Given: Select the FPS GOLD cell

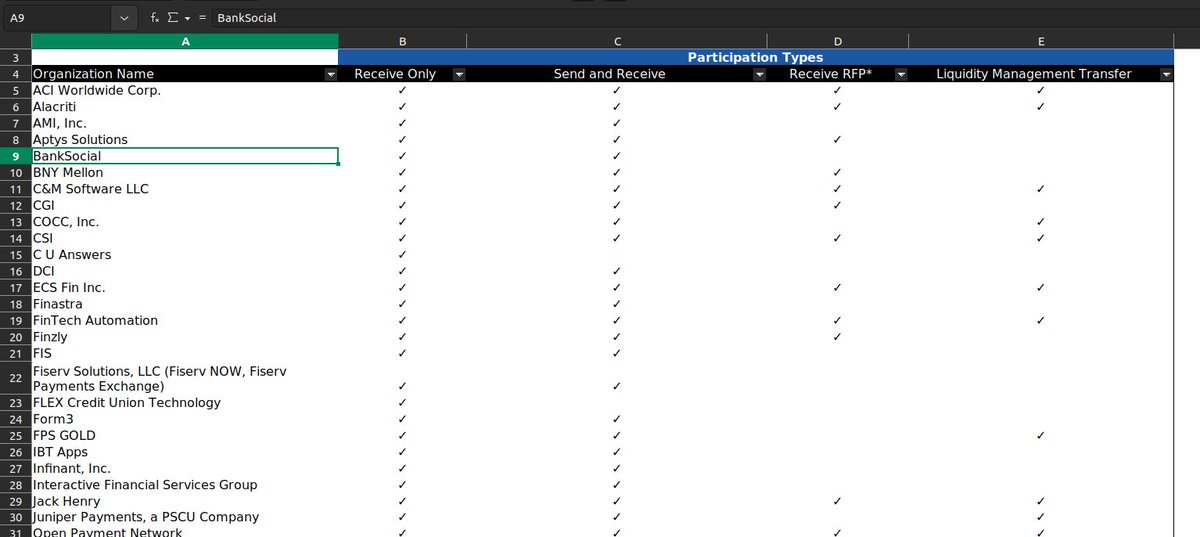Looking at the screenshot, I should (x=185, y=436).
